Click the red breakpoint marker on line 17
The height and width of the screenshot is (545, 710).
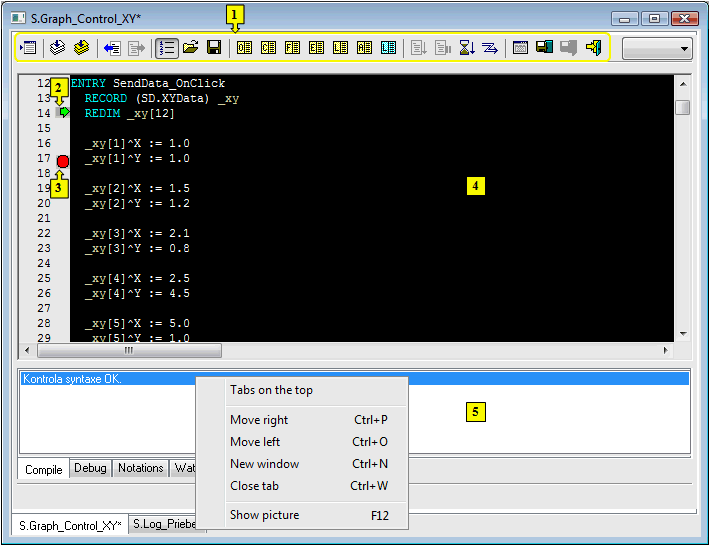(63, 161)
